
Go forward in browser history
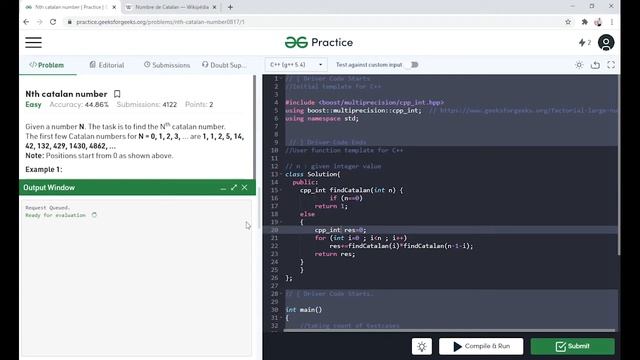40,22
